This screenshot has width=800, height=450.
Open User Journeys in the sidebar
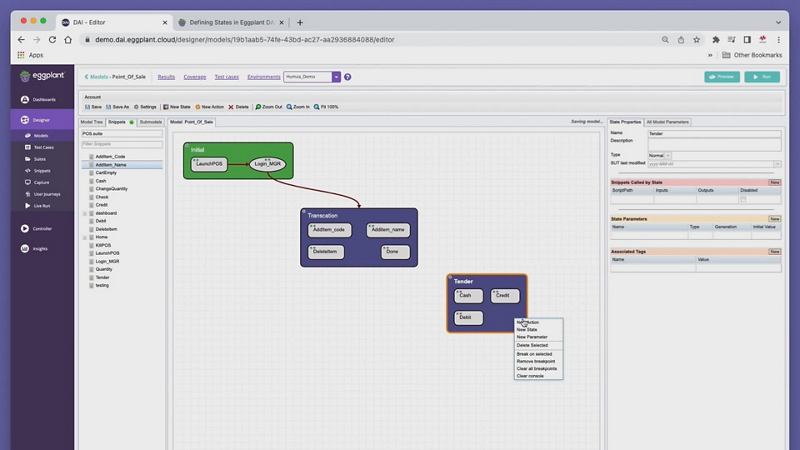[42, 194]
